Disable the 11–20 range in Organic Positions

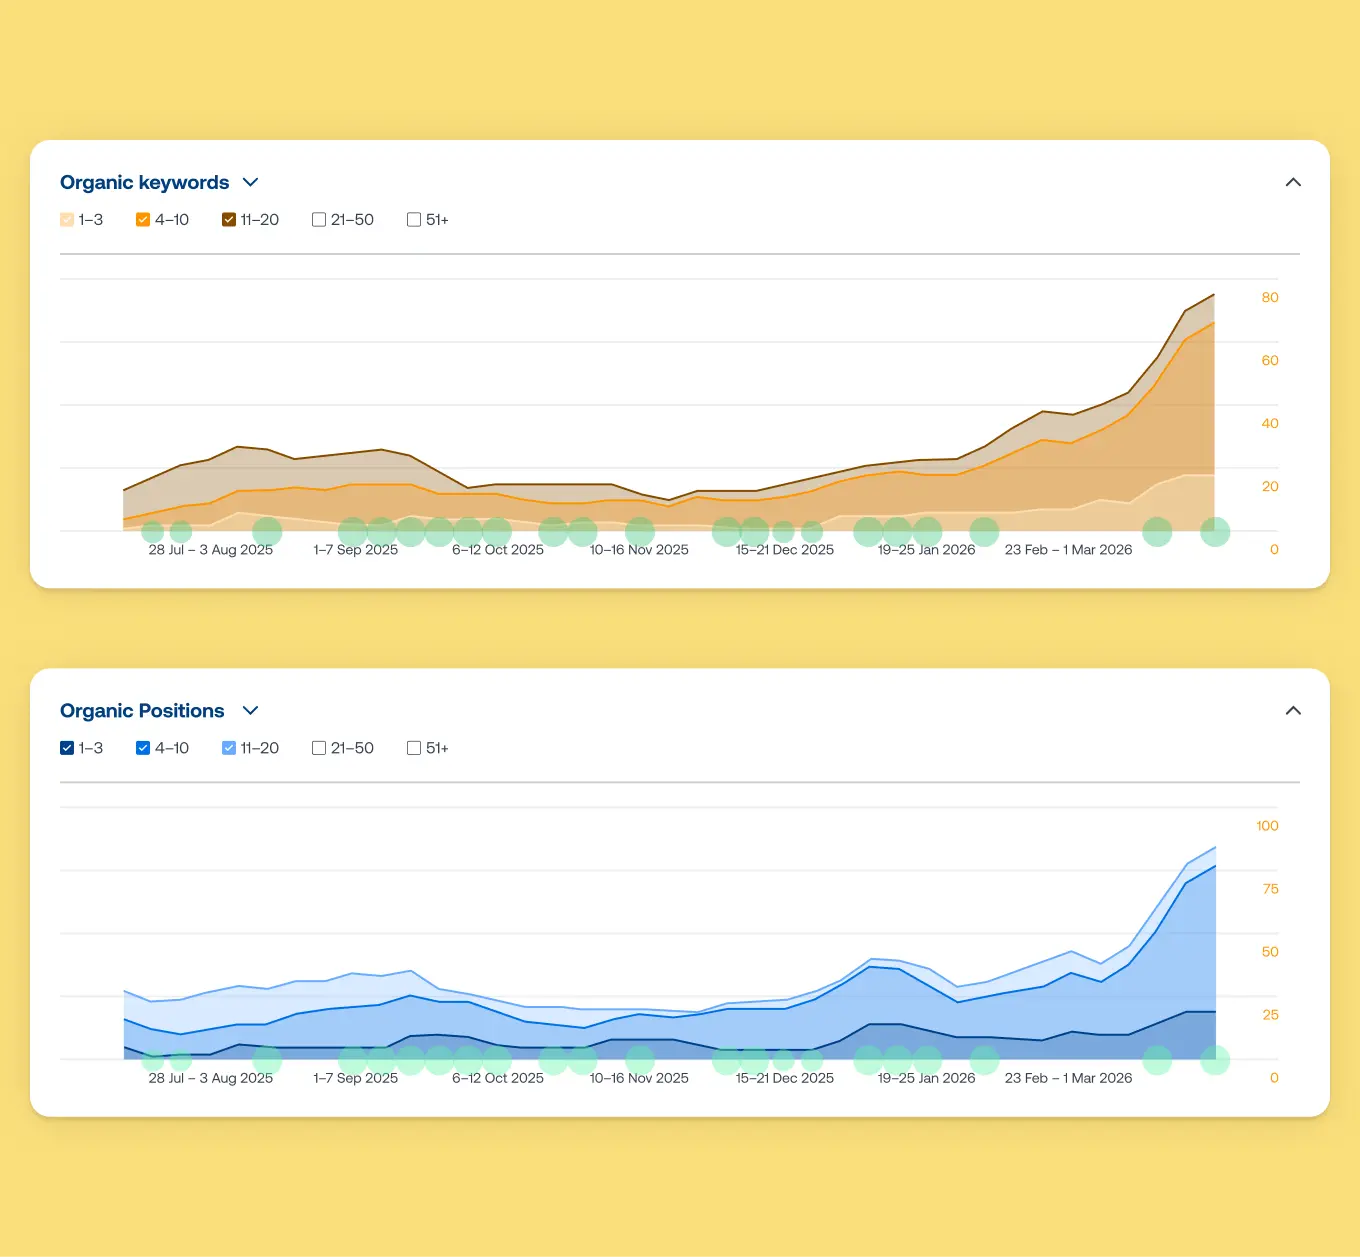coord(228,747)
